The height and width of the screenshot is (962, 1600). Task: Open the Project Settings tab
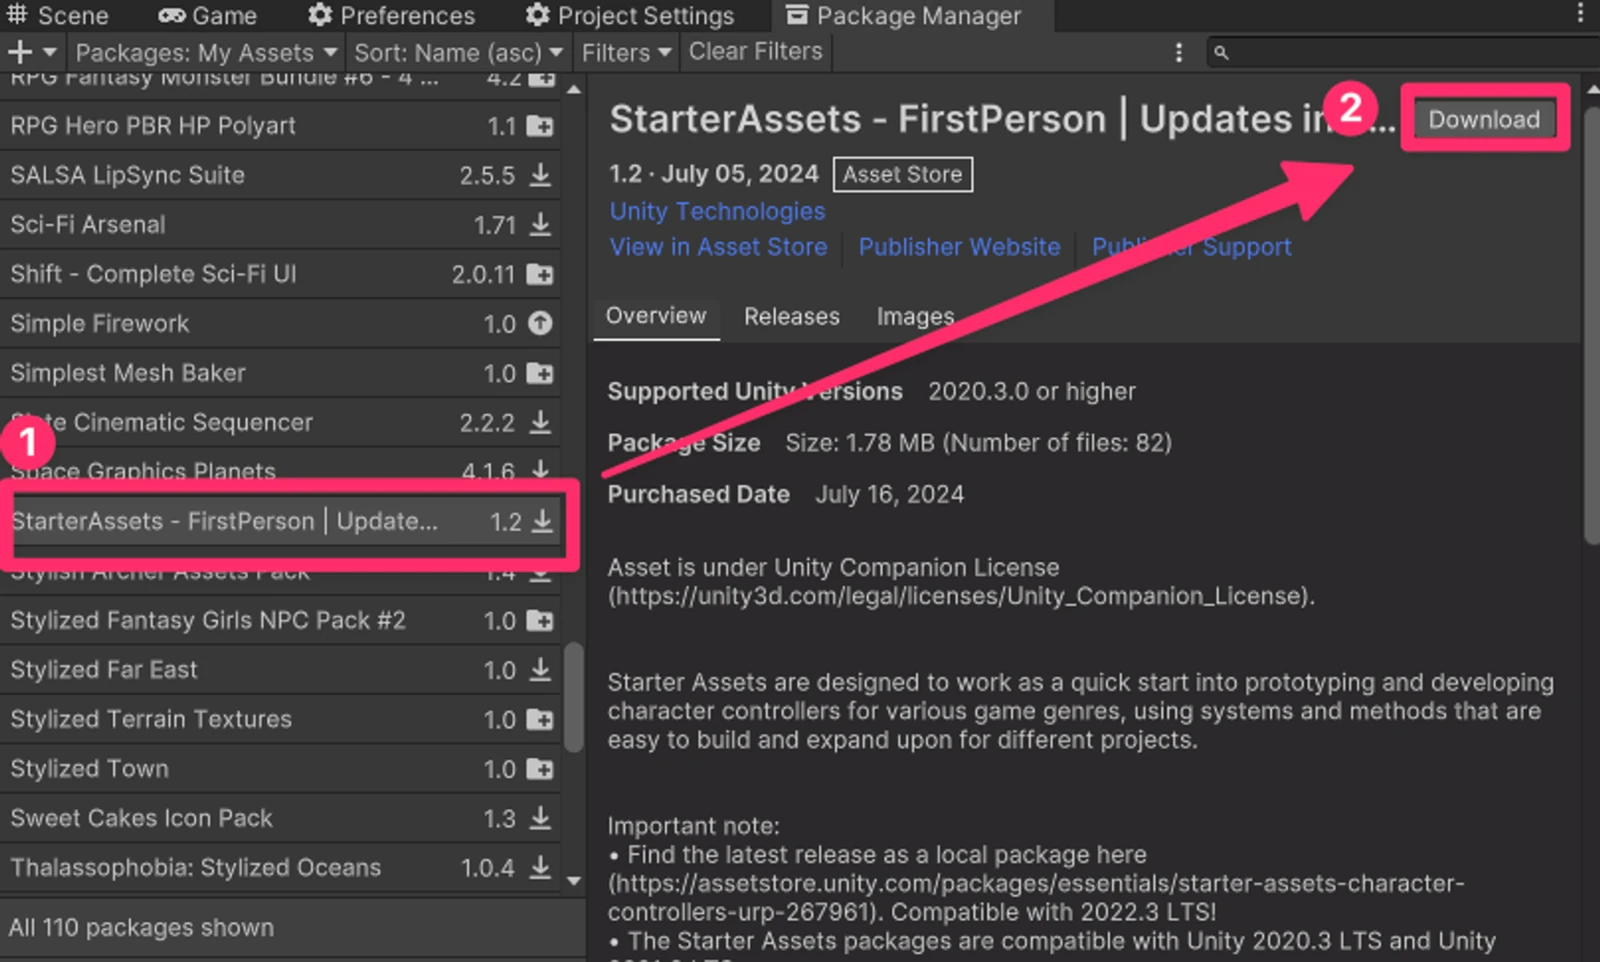pyautogui.click(x=630, y=15)
